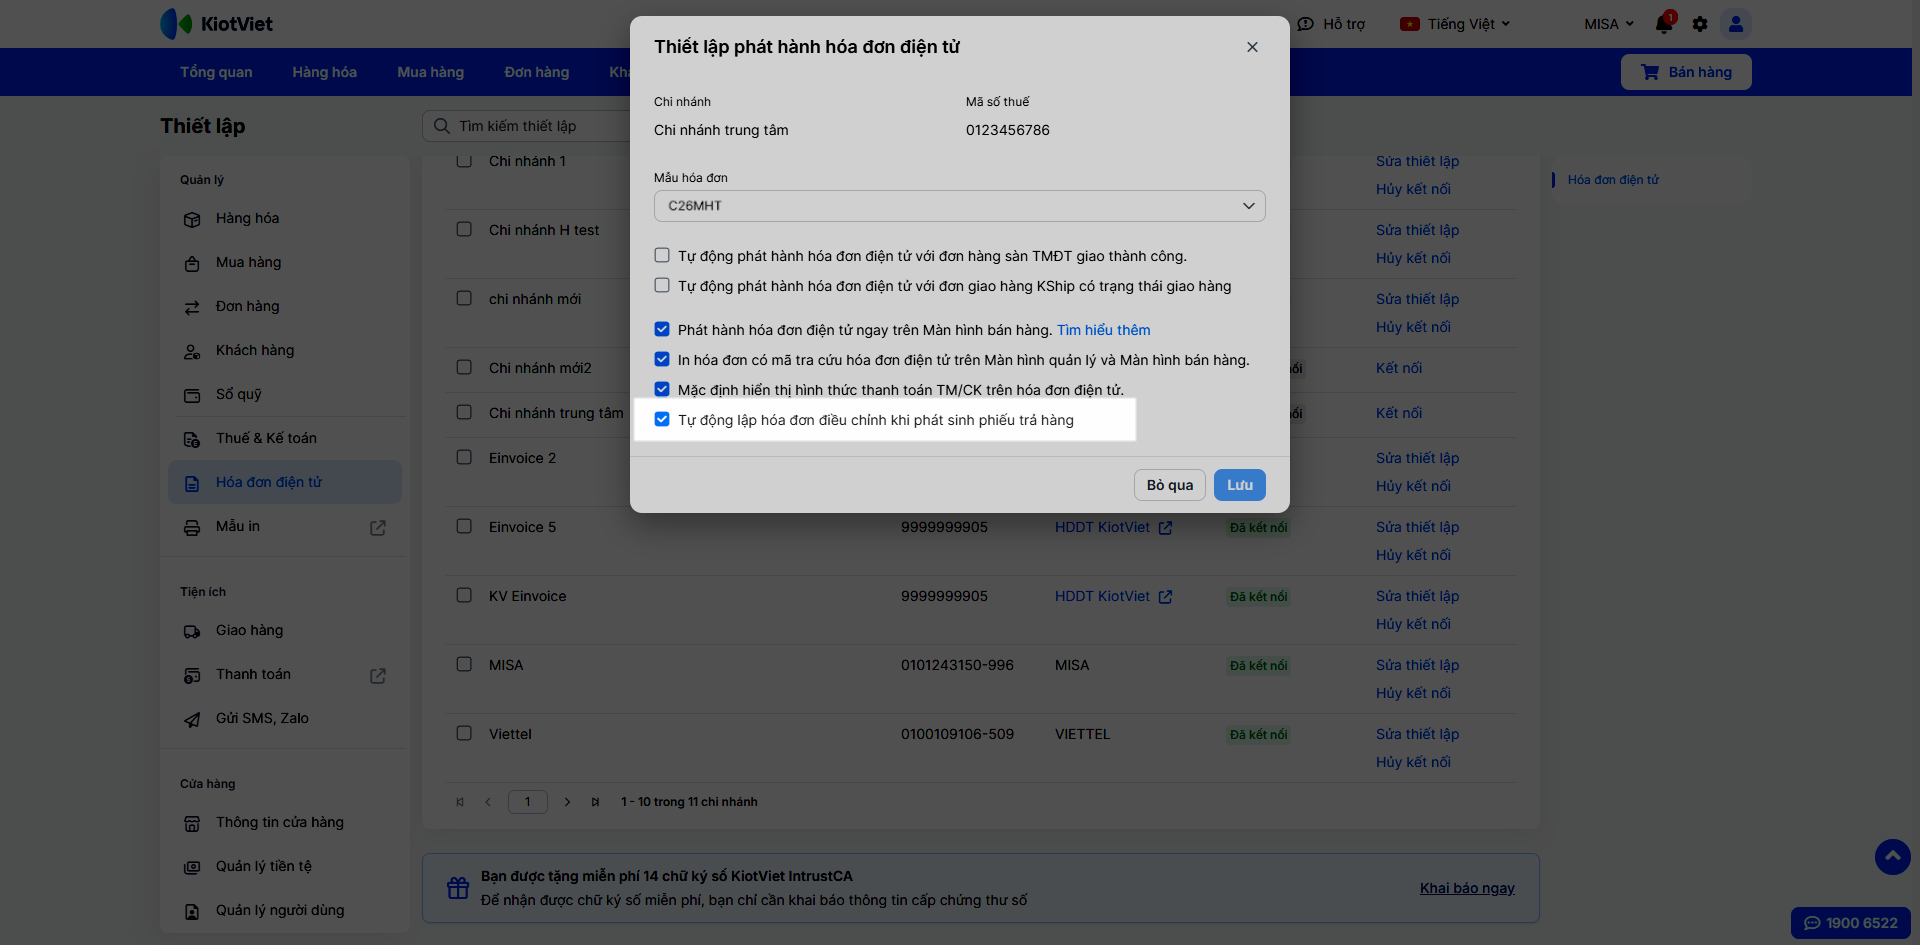The width and height of the screenshot is (1920, 945).
Task: Select Đơn hàng in the settings sidebar
Action: tap(285, 306)
